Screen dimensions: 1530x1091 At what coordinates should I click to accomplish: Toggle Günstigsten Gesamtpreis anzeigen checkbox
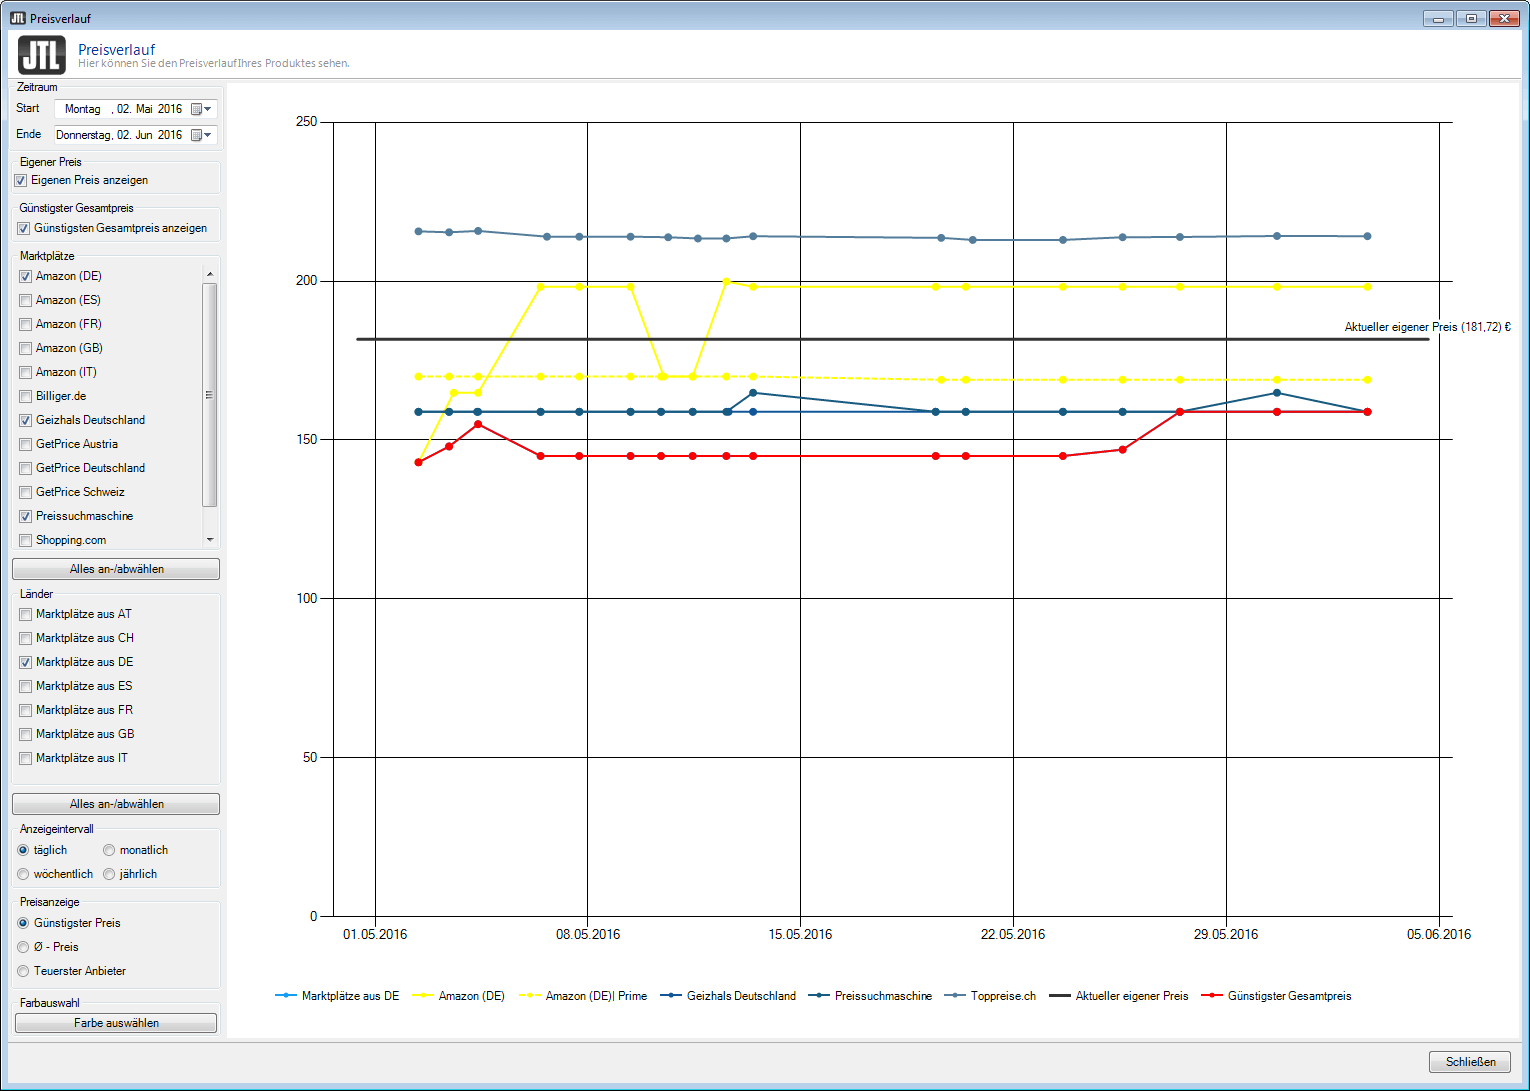coord(24,229)
